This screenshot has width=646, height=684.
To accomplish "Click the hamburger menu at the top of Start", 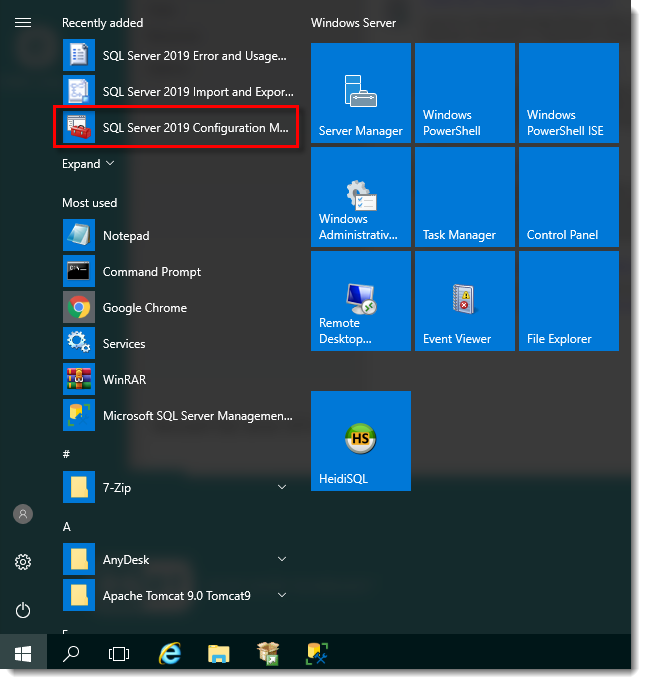I will 23,23.
